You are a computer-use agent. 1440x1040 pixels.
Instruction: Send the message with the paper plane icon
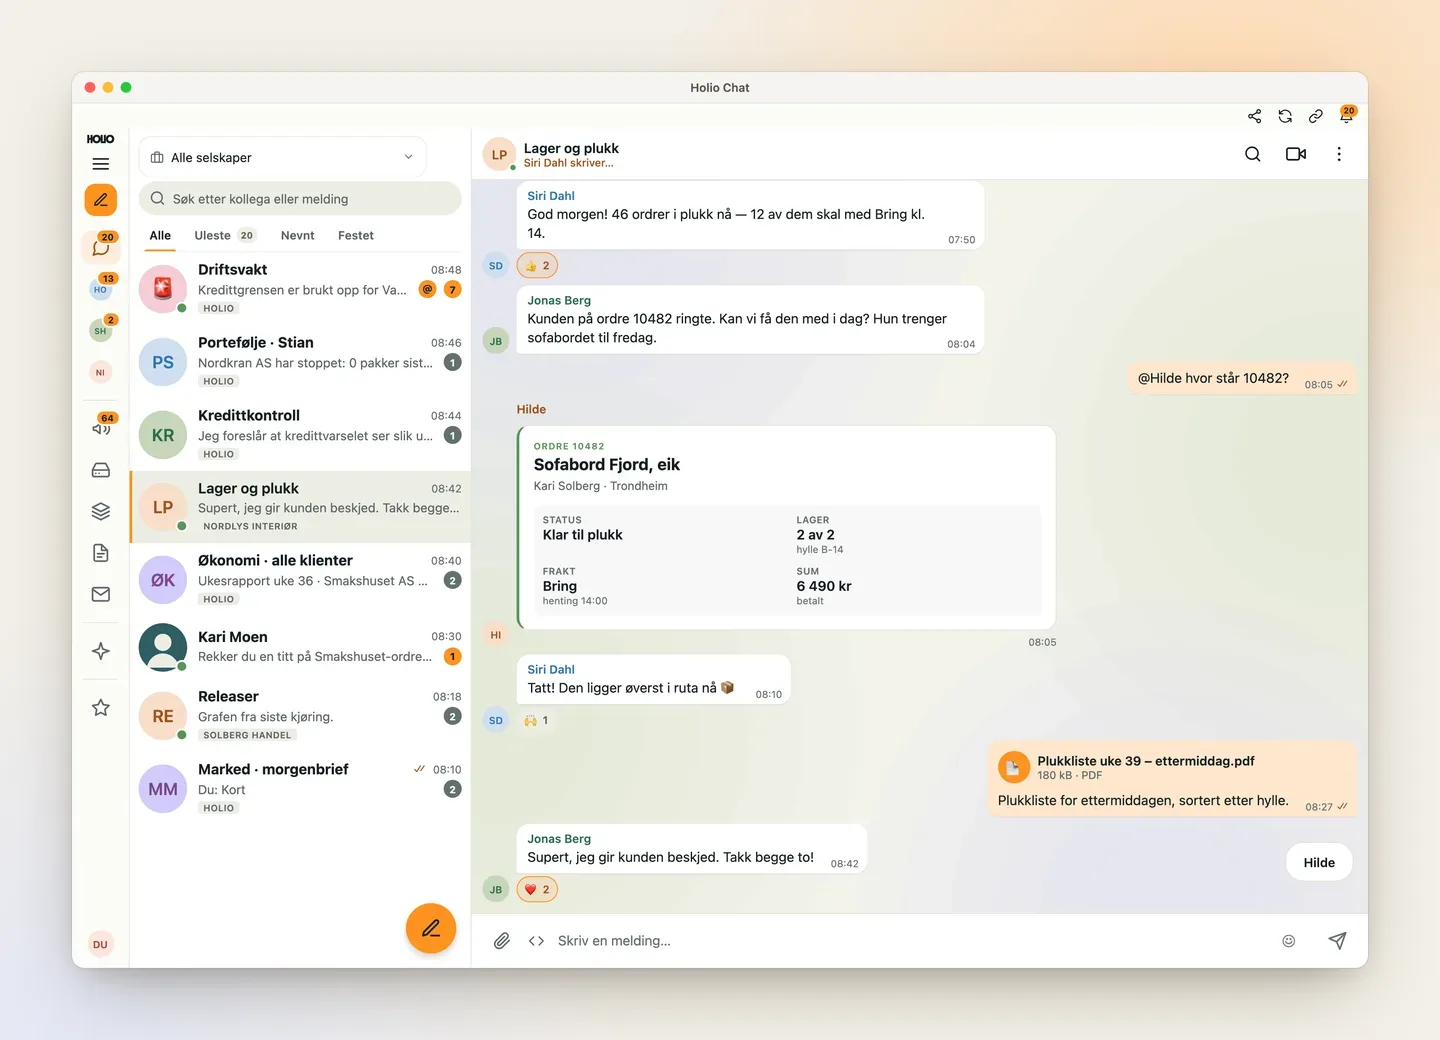tap(1337, 941)
